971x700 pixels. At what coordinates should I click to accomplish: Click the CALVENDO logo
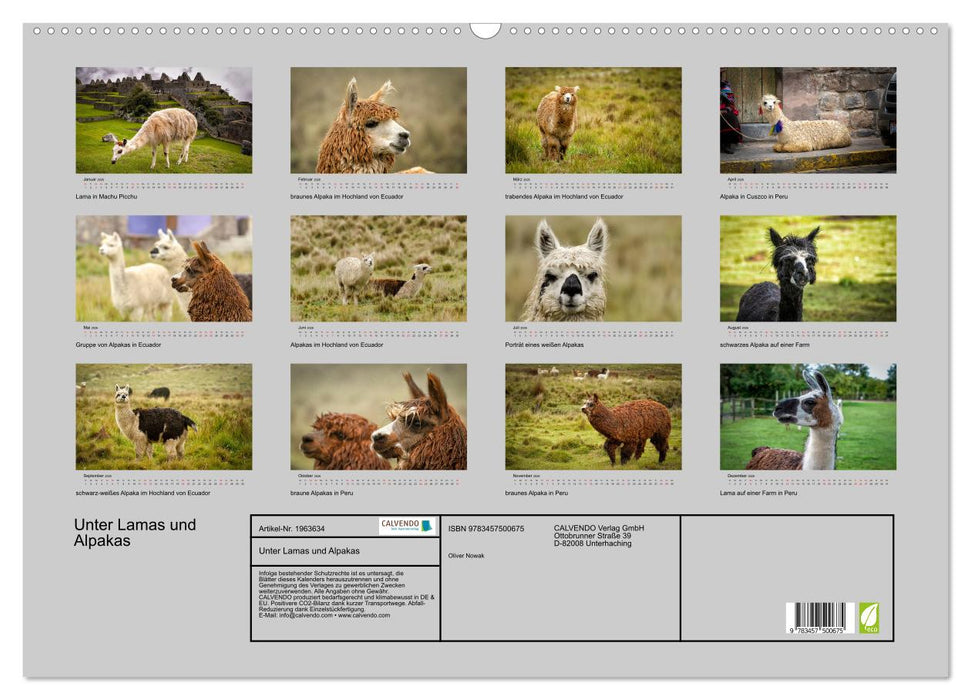click(x=407, y=526)
